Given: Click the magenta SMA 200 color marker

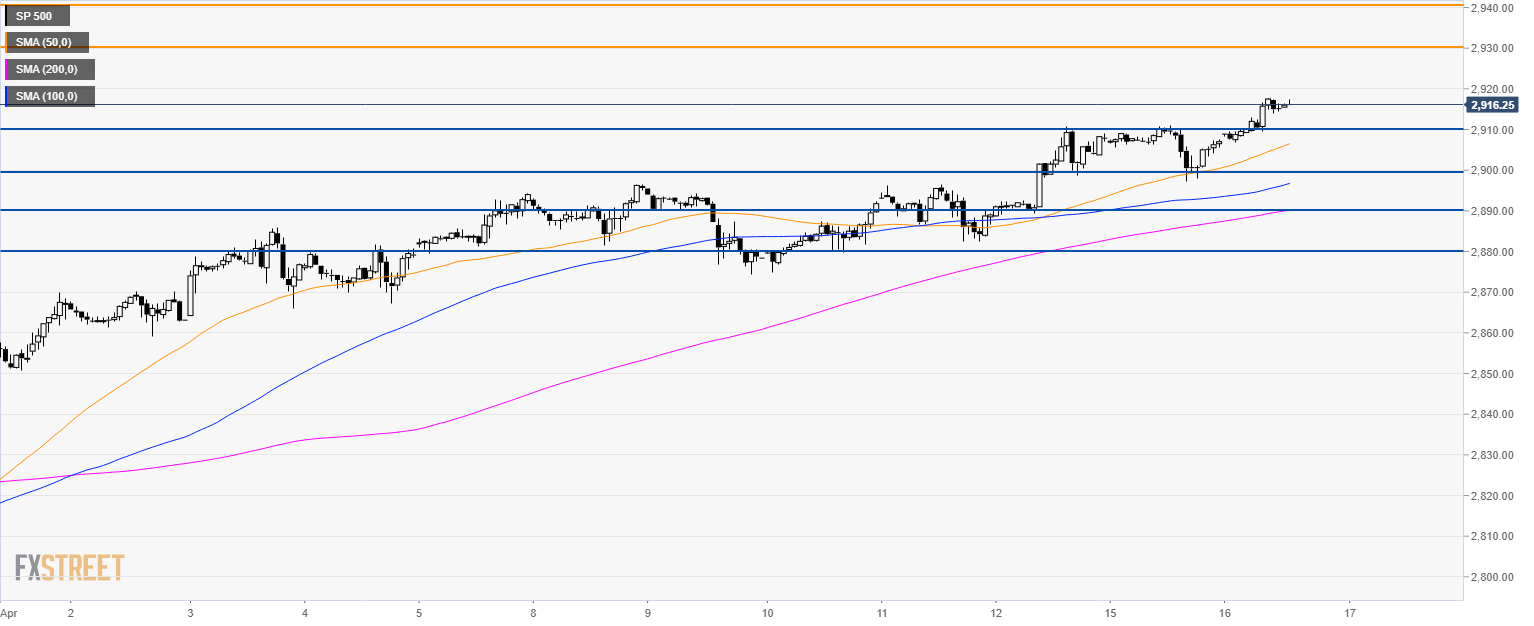Looking at the screenshot, I should [x=6, y=69].
